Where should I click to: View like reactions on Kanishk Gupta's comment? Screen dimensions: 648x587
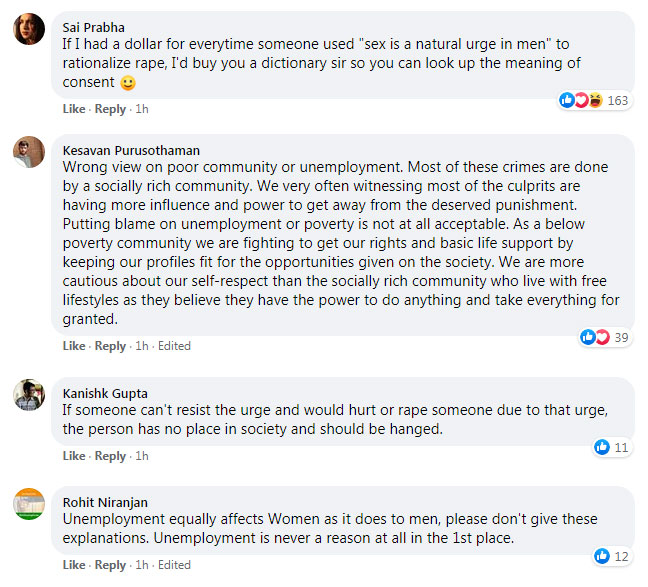pyautogui.click(x=611, y=447)
